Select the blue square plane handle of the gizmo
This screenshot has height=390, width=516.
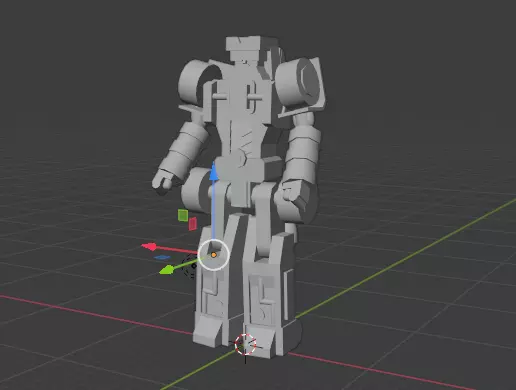coord(163,257)
